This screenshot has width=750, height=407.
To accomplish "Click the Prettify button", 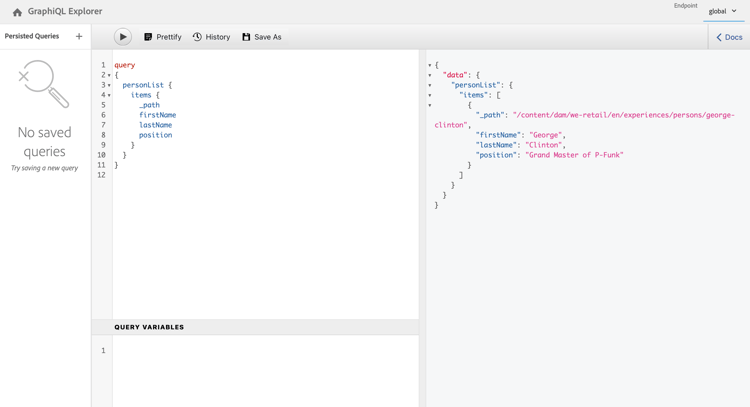I will [x=162, y=37].
